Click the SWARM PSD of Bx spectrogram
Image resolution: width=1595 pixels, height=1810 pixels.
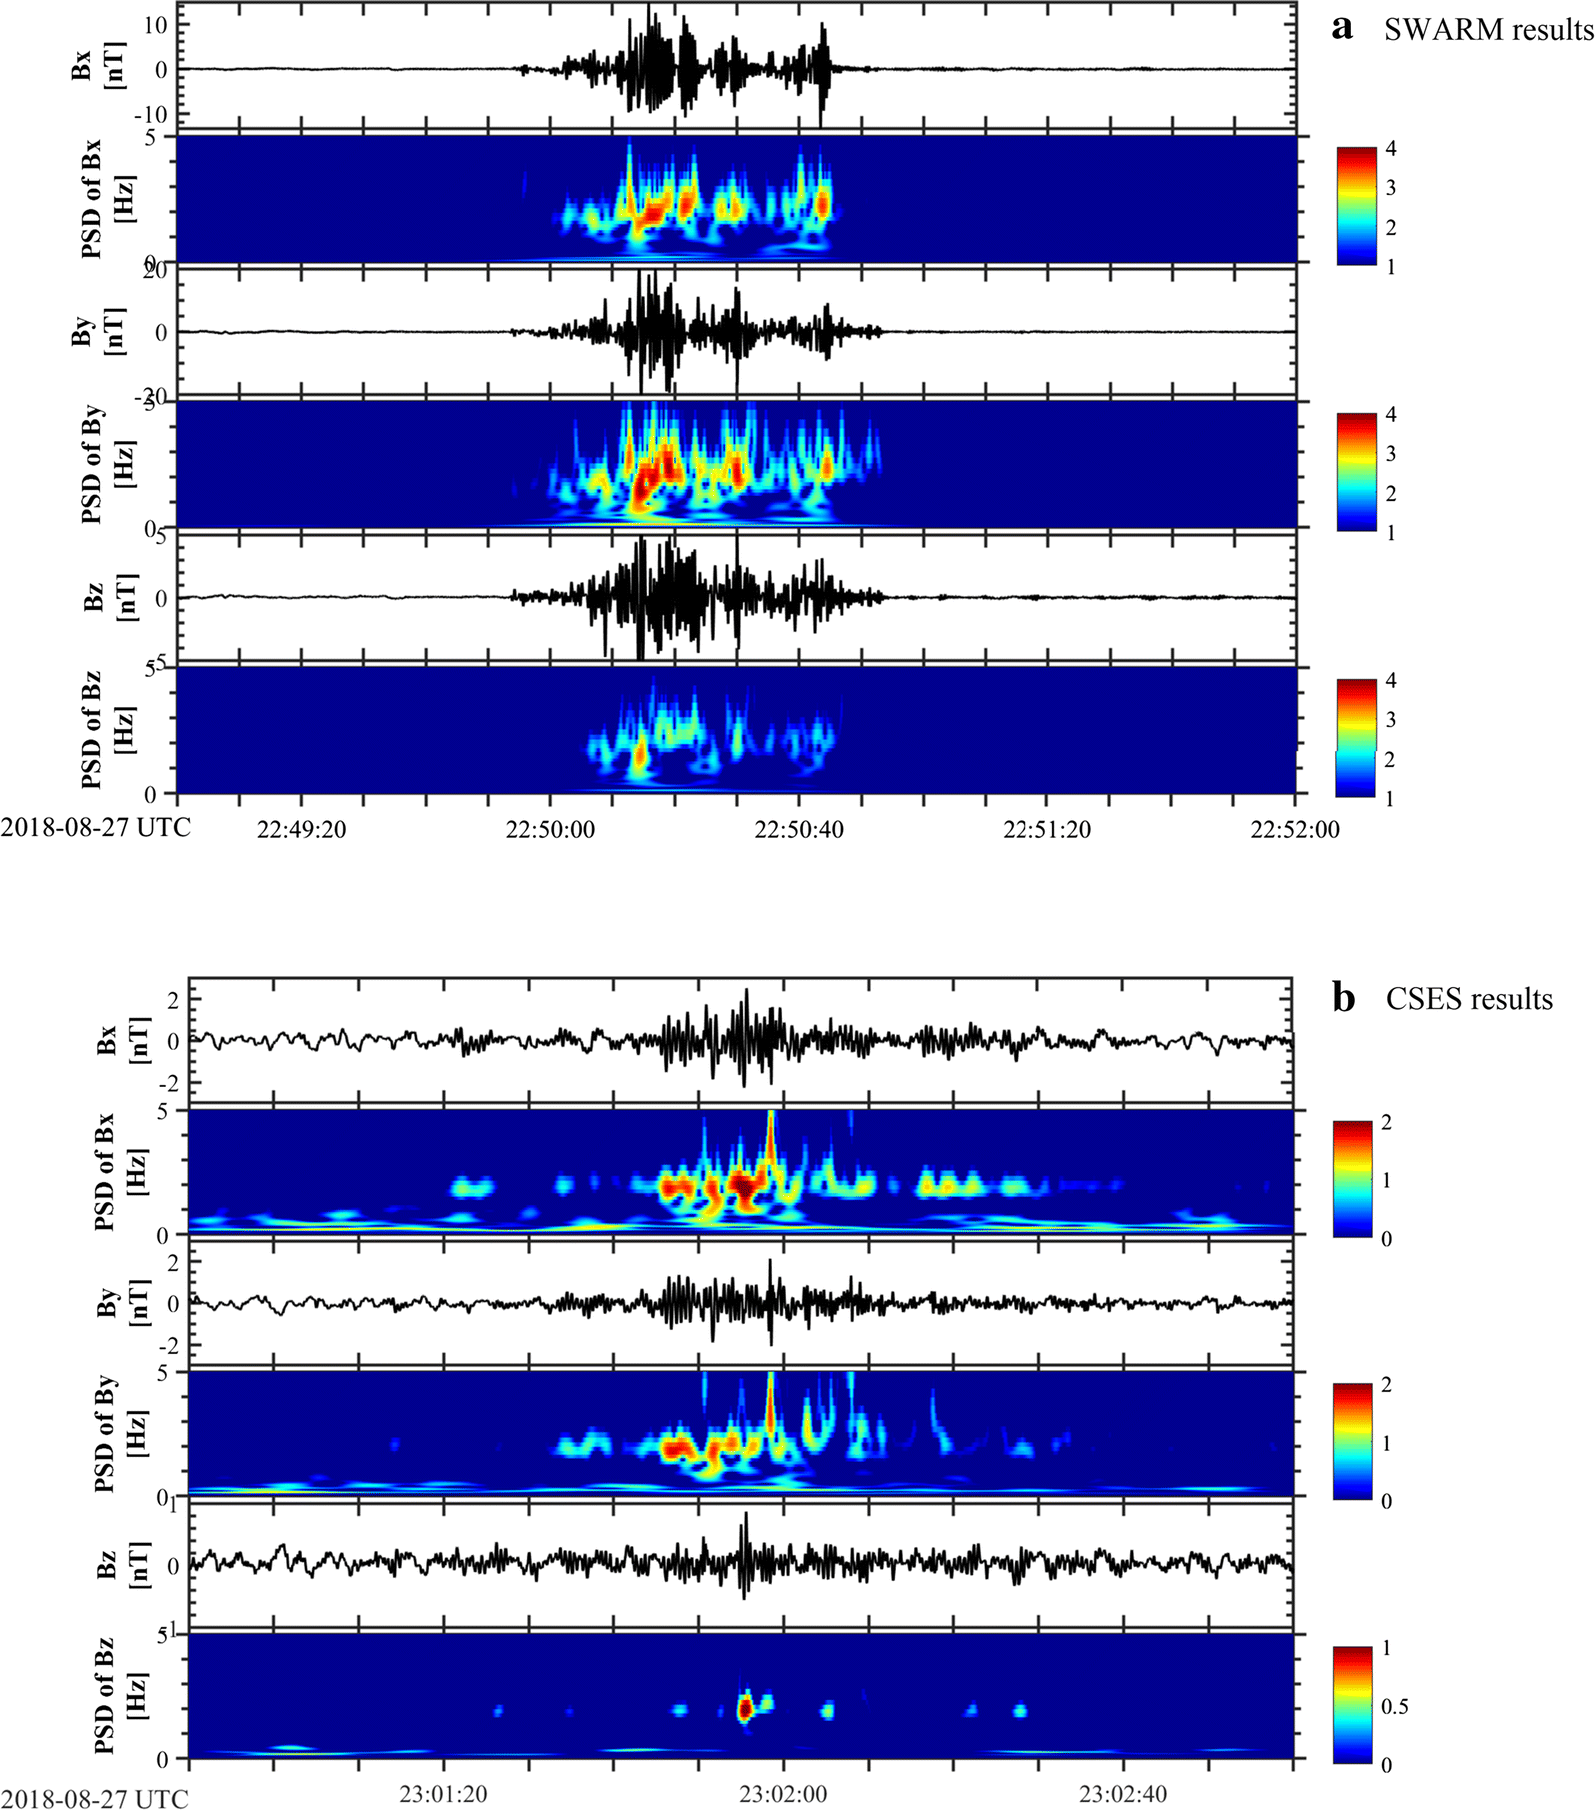[x=737, y=199]
